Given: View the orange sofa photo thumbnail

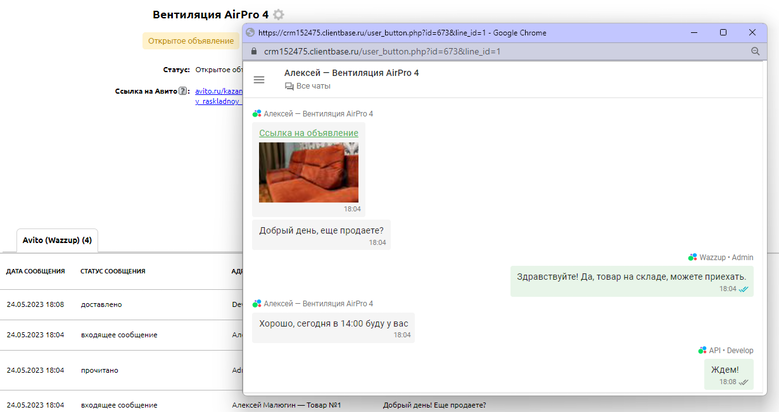Looking at the screenshot, I should pos(308,172).
